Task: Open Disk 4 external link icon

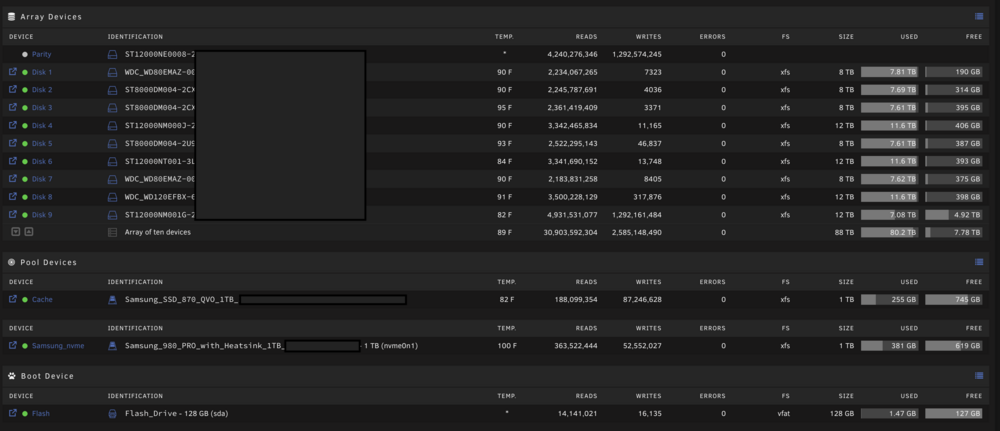Action: click(x=13, y=126)
